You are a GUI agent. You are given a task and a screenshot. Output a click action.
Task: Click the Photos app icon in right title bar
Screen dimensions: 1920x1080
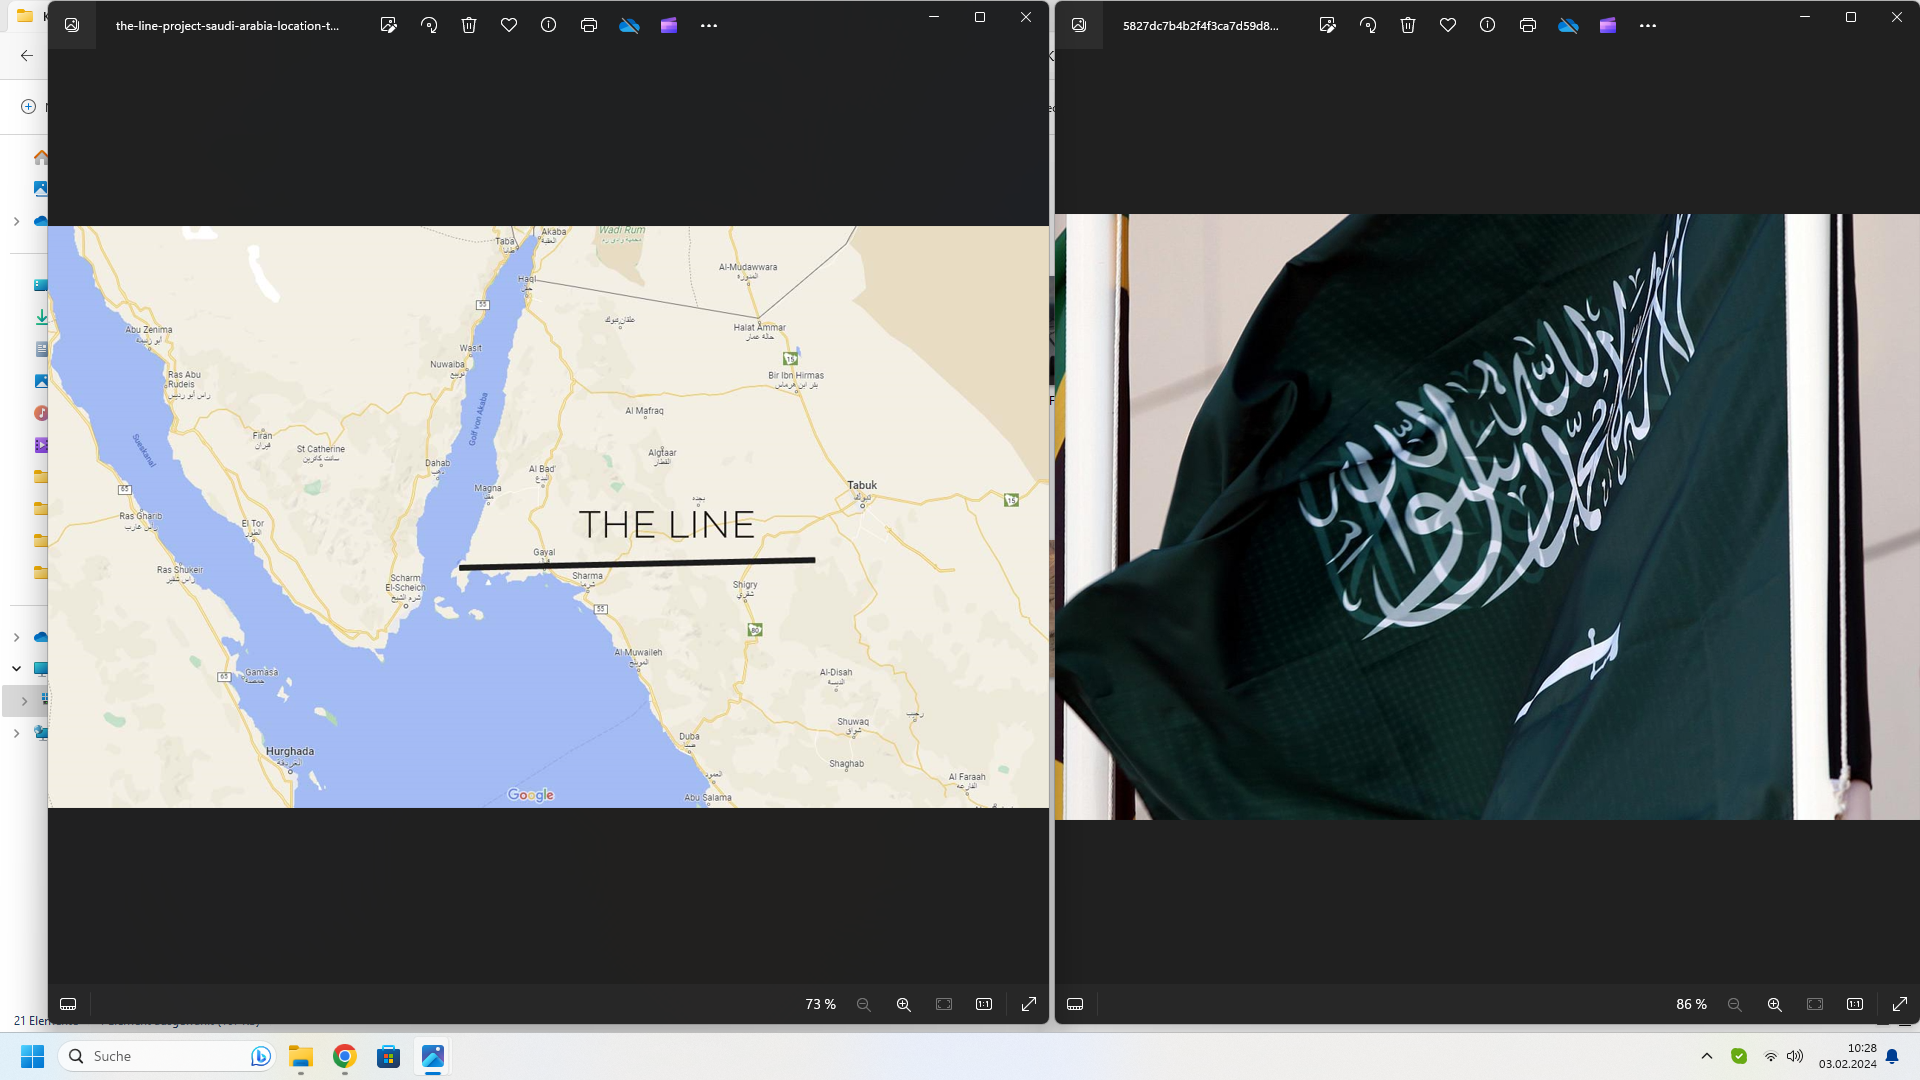coord(1079,25)
